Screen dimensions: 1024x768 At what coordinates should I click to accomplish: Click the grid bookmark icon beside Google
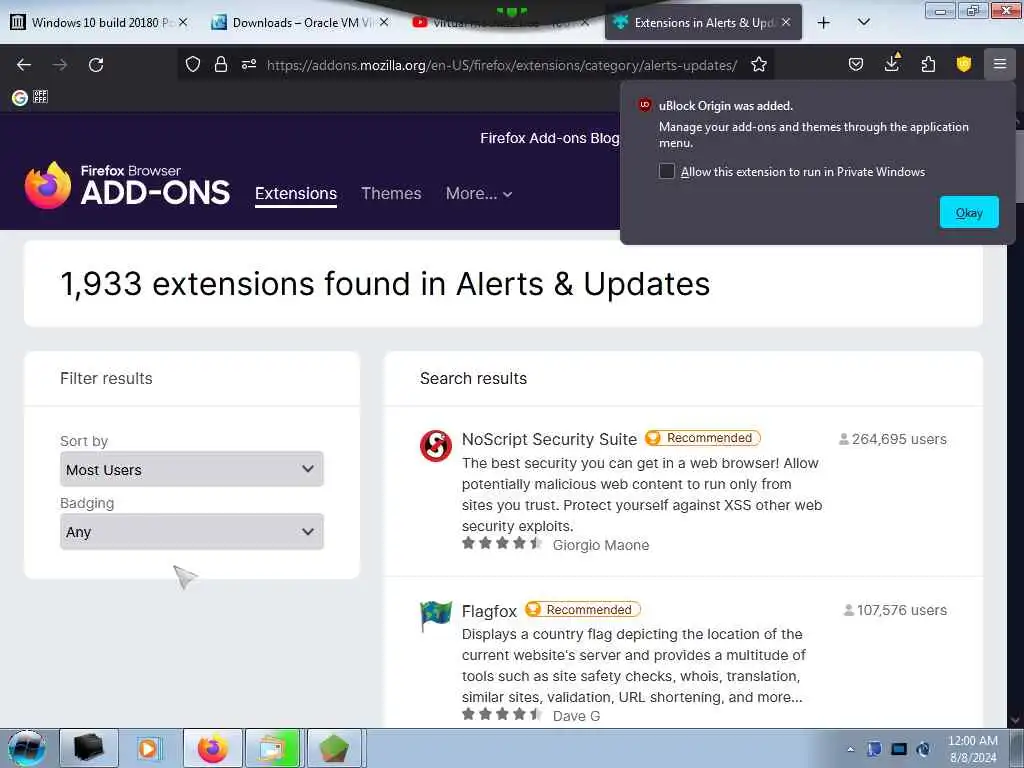[40, 97]
